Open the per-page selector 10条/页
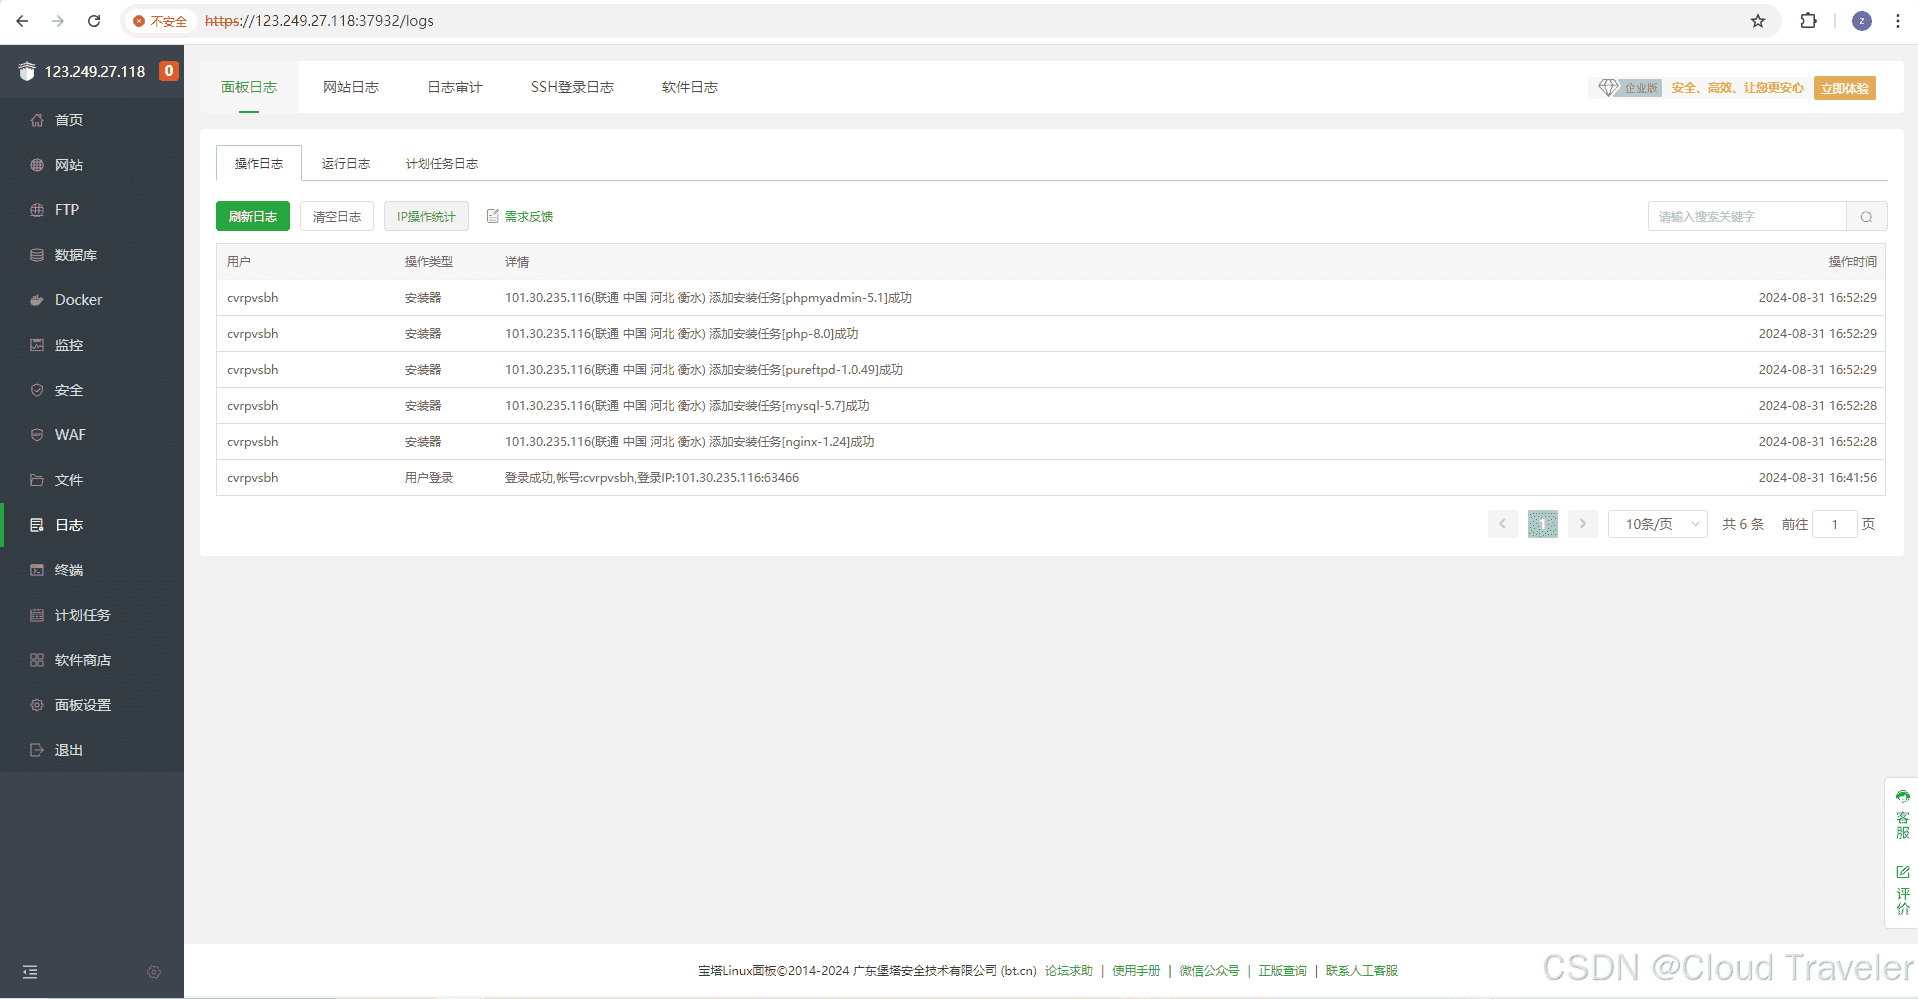Screen dimensions: 1918x999 click(1656, 523)
